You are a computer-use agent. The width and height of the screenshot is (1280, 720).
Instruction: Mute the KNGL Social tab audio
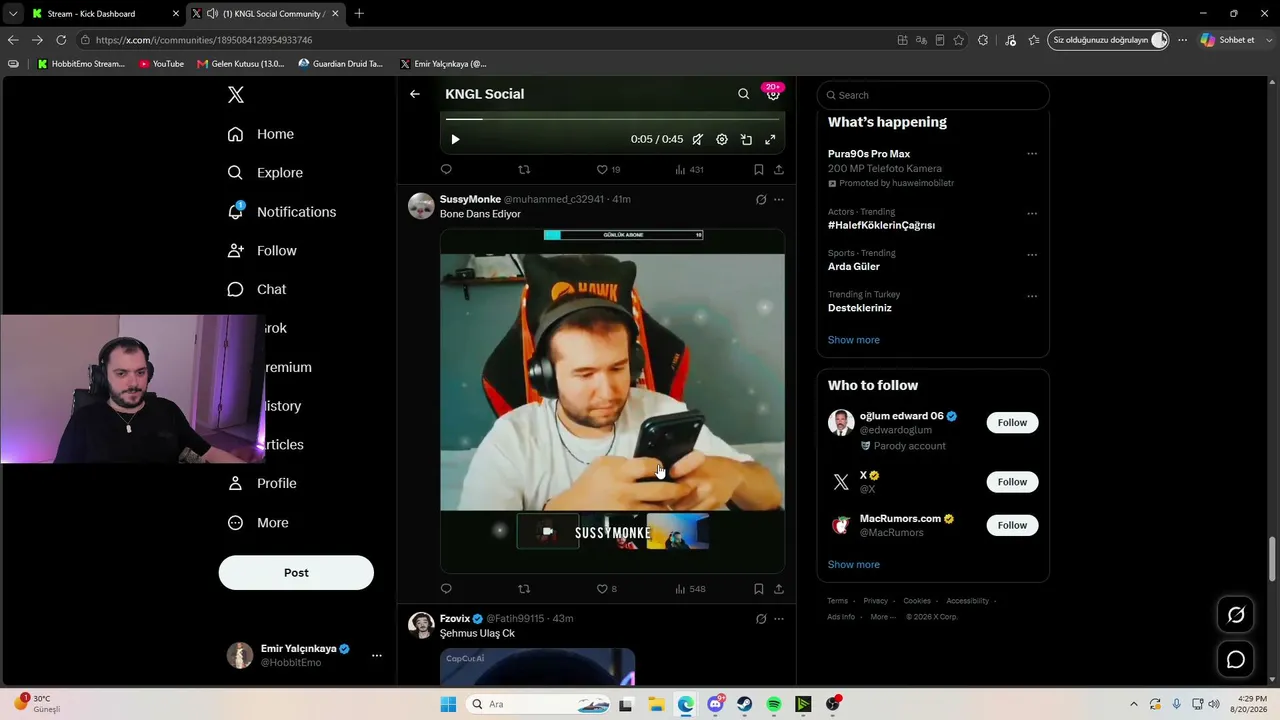coord(212,14)
